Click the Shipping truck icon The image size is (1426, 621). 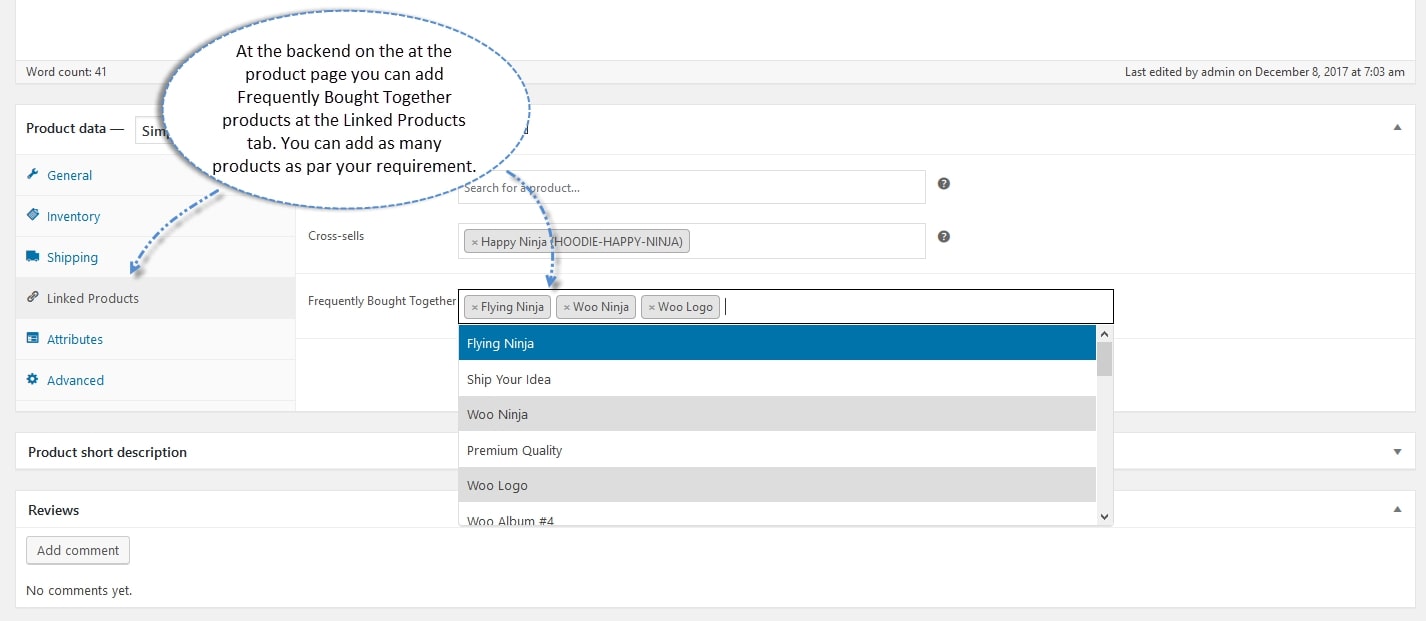[33, 257]
